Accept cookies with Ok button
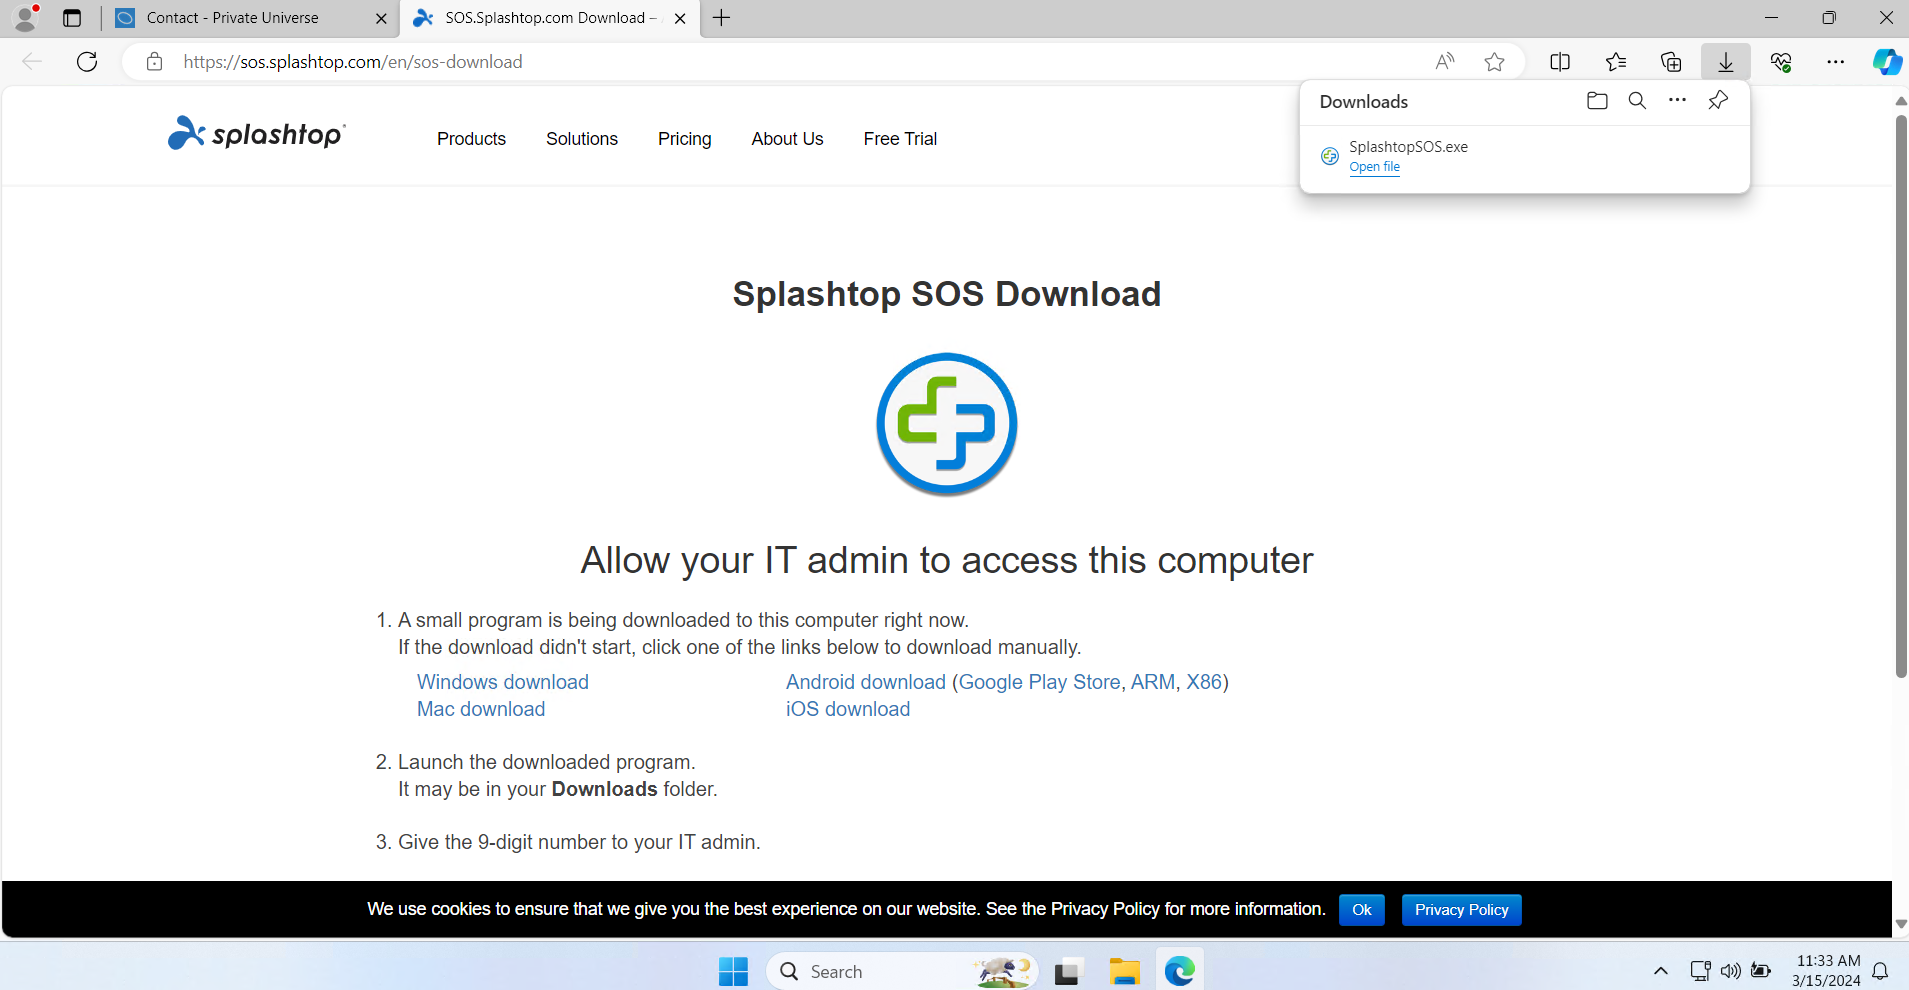The width and height of the screenshot is (1909, 990). point(1361,910)
